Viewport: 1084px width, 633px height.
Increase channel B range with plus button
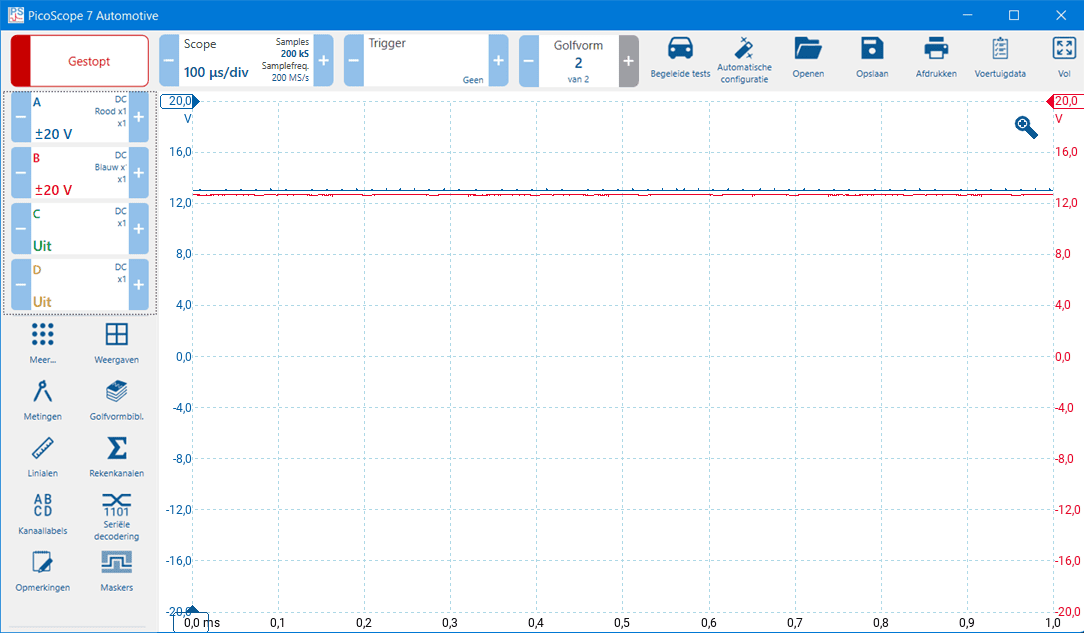139,174
